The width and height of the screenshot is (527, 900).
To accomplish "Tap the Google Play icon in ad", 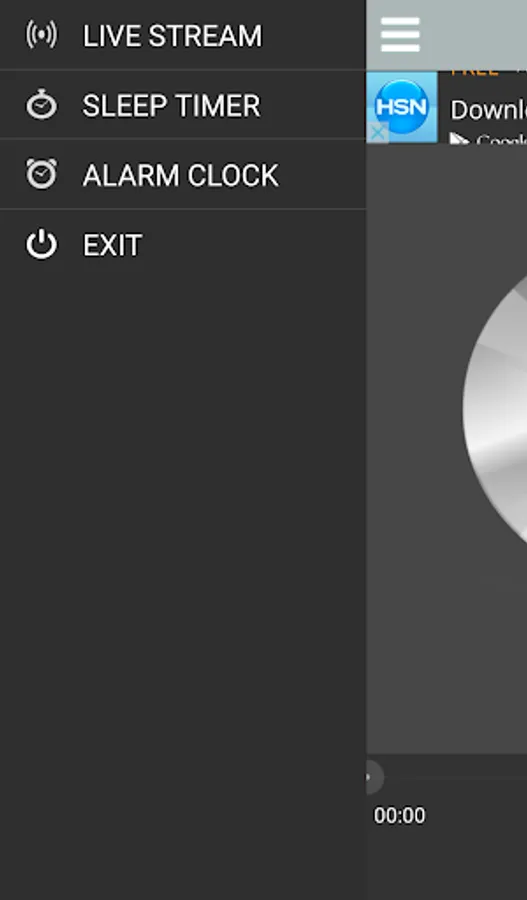I will point(459,139).
